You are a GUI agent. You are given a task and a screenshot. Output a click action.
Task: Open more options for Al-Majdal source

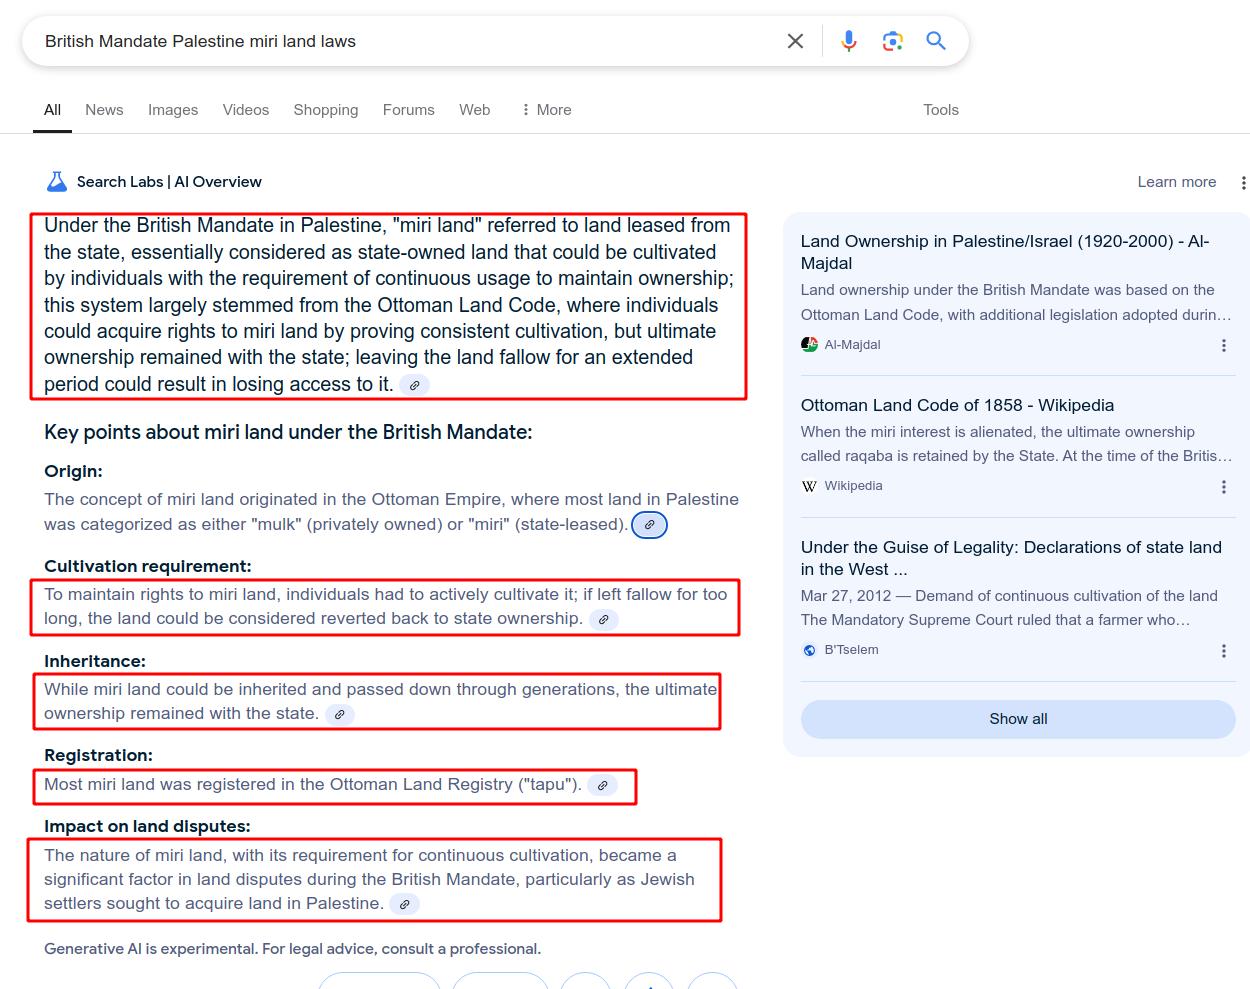(1223, 345)
